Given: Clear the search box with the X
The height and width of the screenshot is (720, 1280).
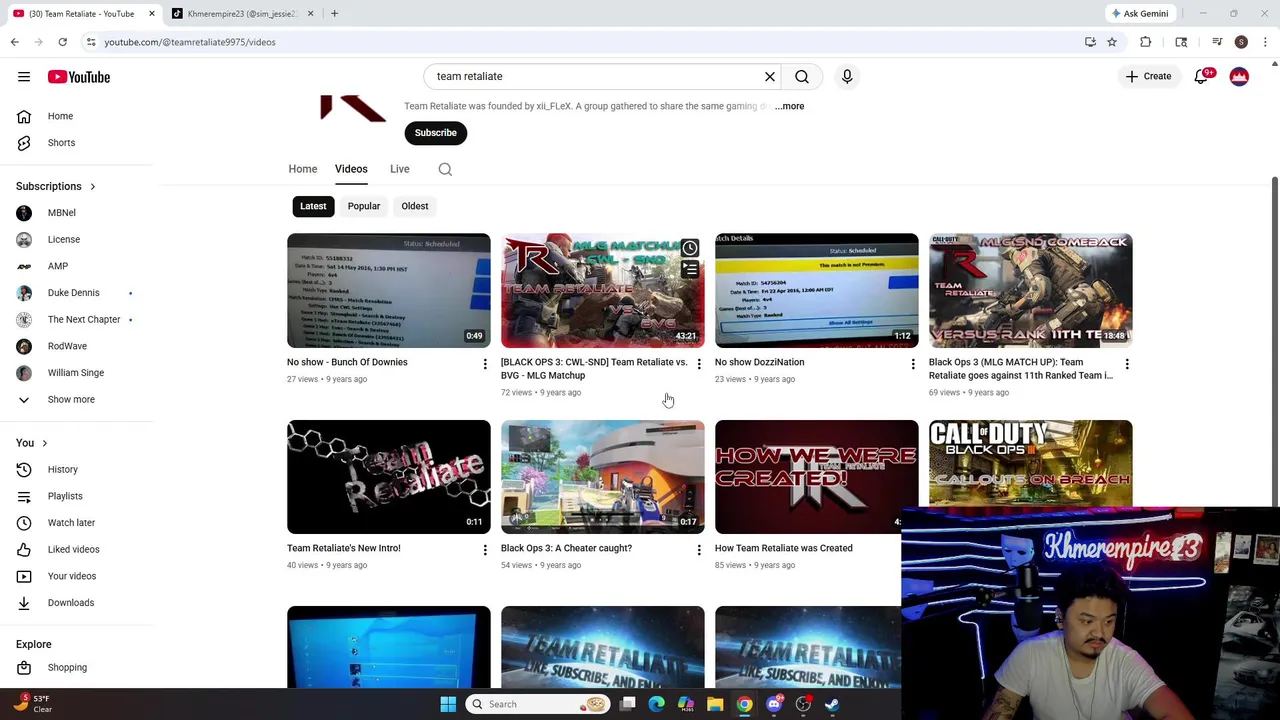Looking at the screenshot, I should click(x=770, y=76).
